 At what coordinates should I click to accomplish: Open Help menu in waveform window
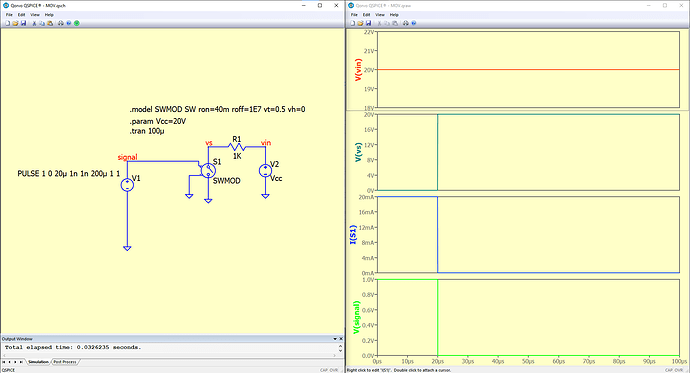394,15
